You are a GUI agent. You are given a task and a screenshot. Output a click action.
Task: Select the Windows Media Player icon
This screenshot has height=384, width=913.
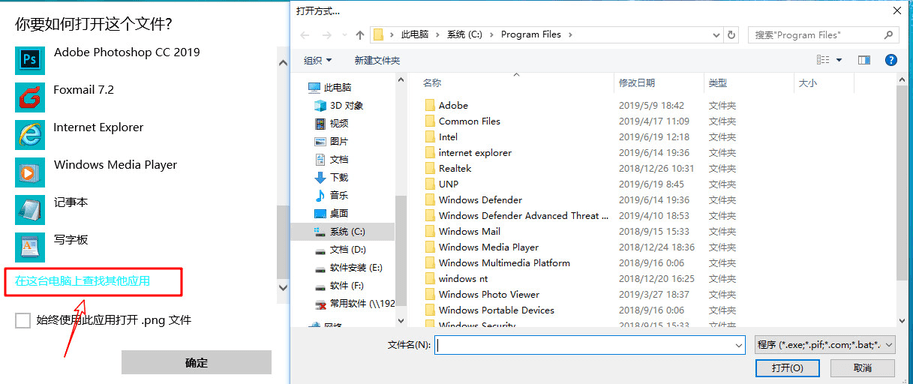click(30, 172)
